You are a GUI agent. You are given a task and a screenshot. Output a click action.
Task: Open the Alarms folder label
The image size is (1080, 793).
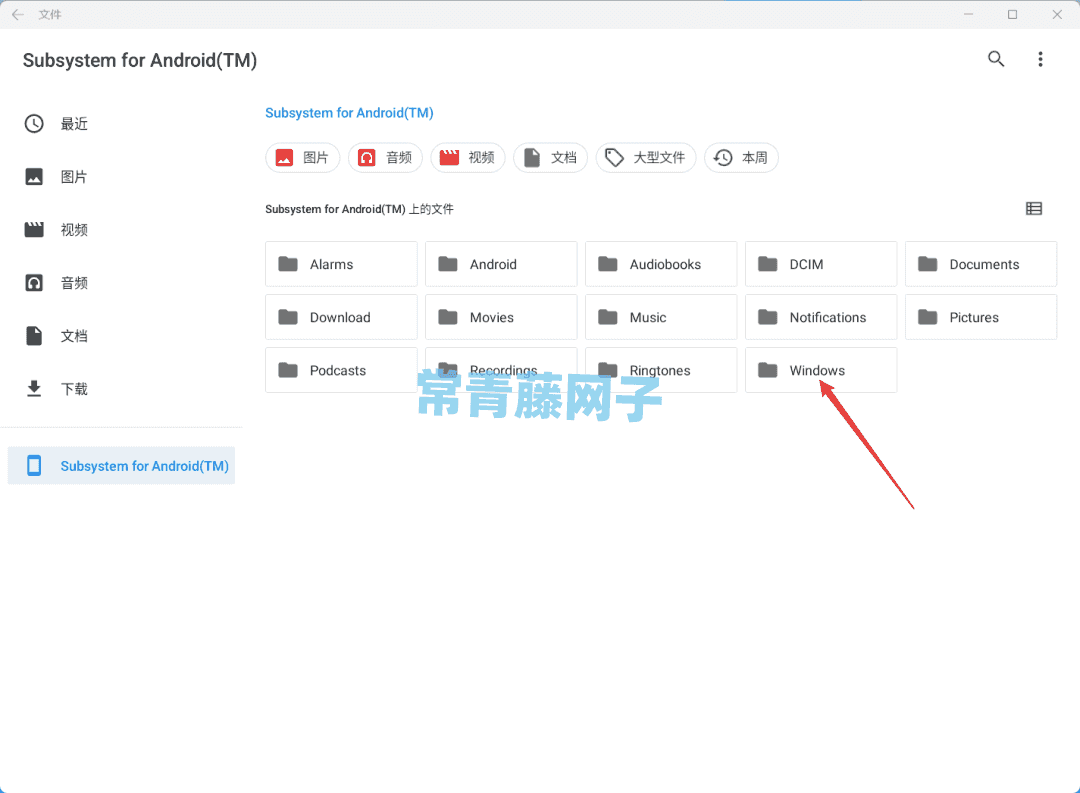point(331,265)
